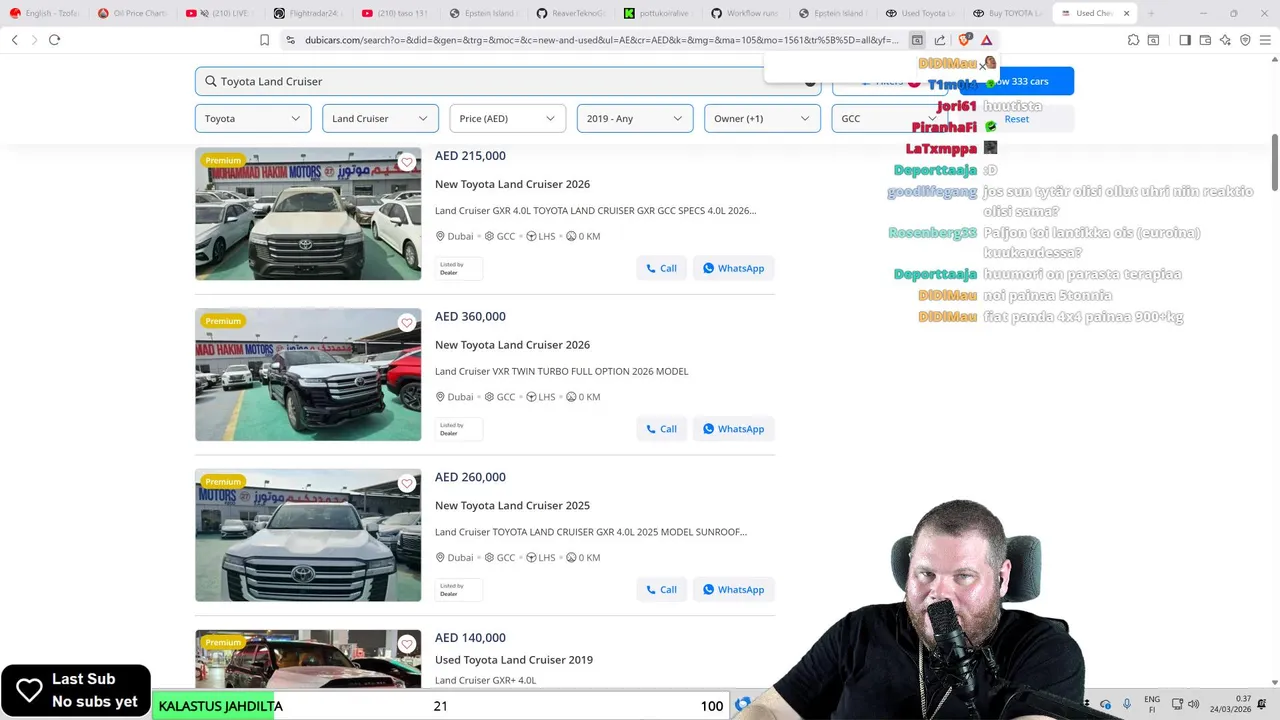Expand the 2019 - Any year dropdown
Image resolution: width=1280 pixels, height=720 pixels.
pyautogui.click(x=635, y=118)
